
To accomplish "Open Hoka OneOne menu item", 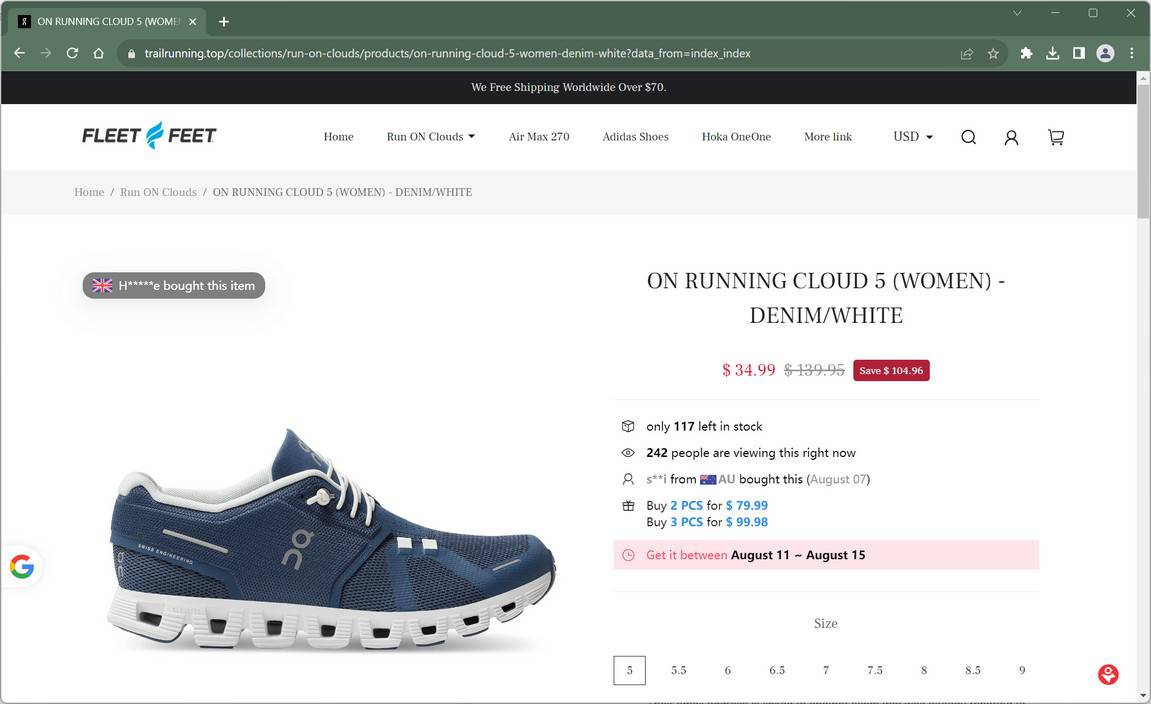I will coord(736,137).
